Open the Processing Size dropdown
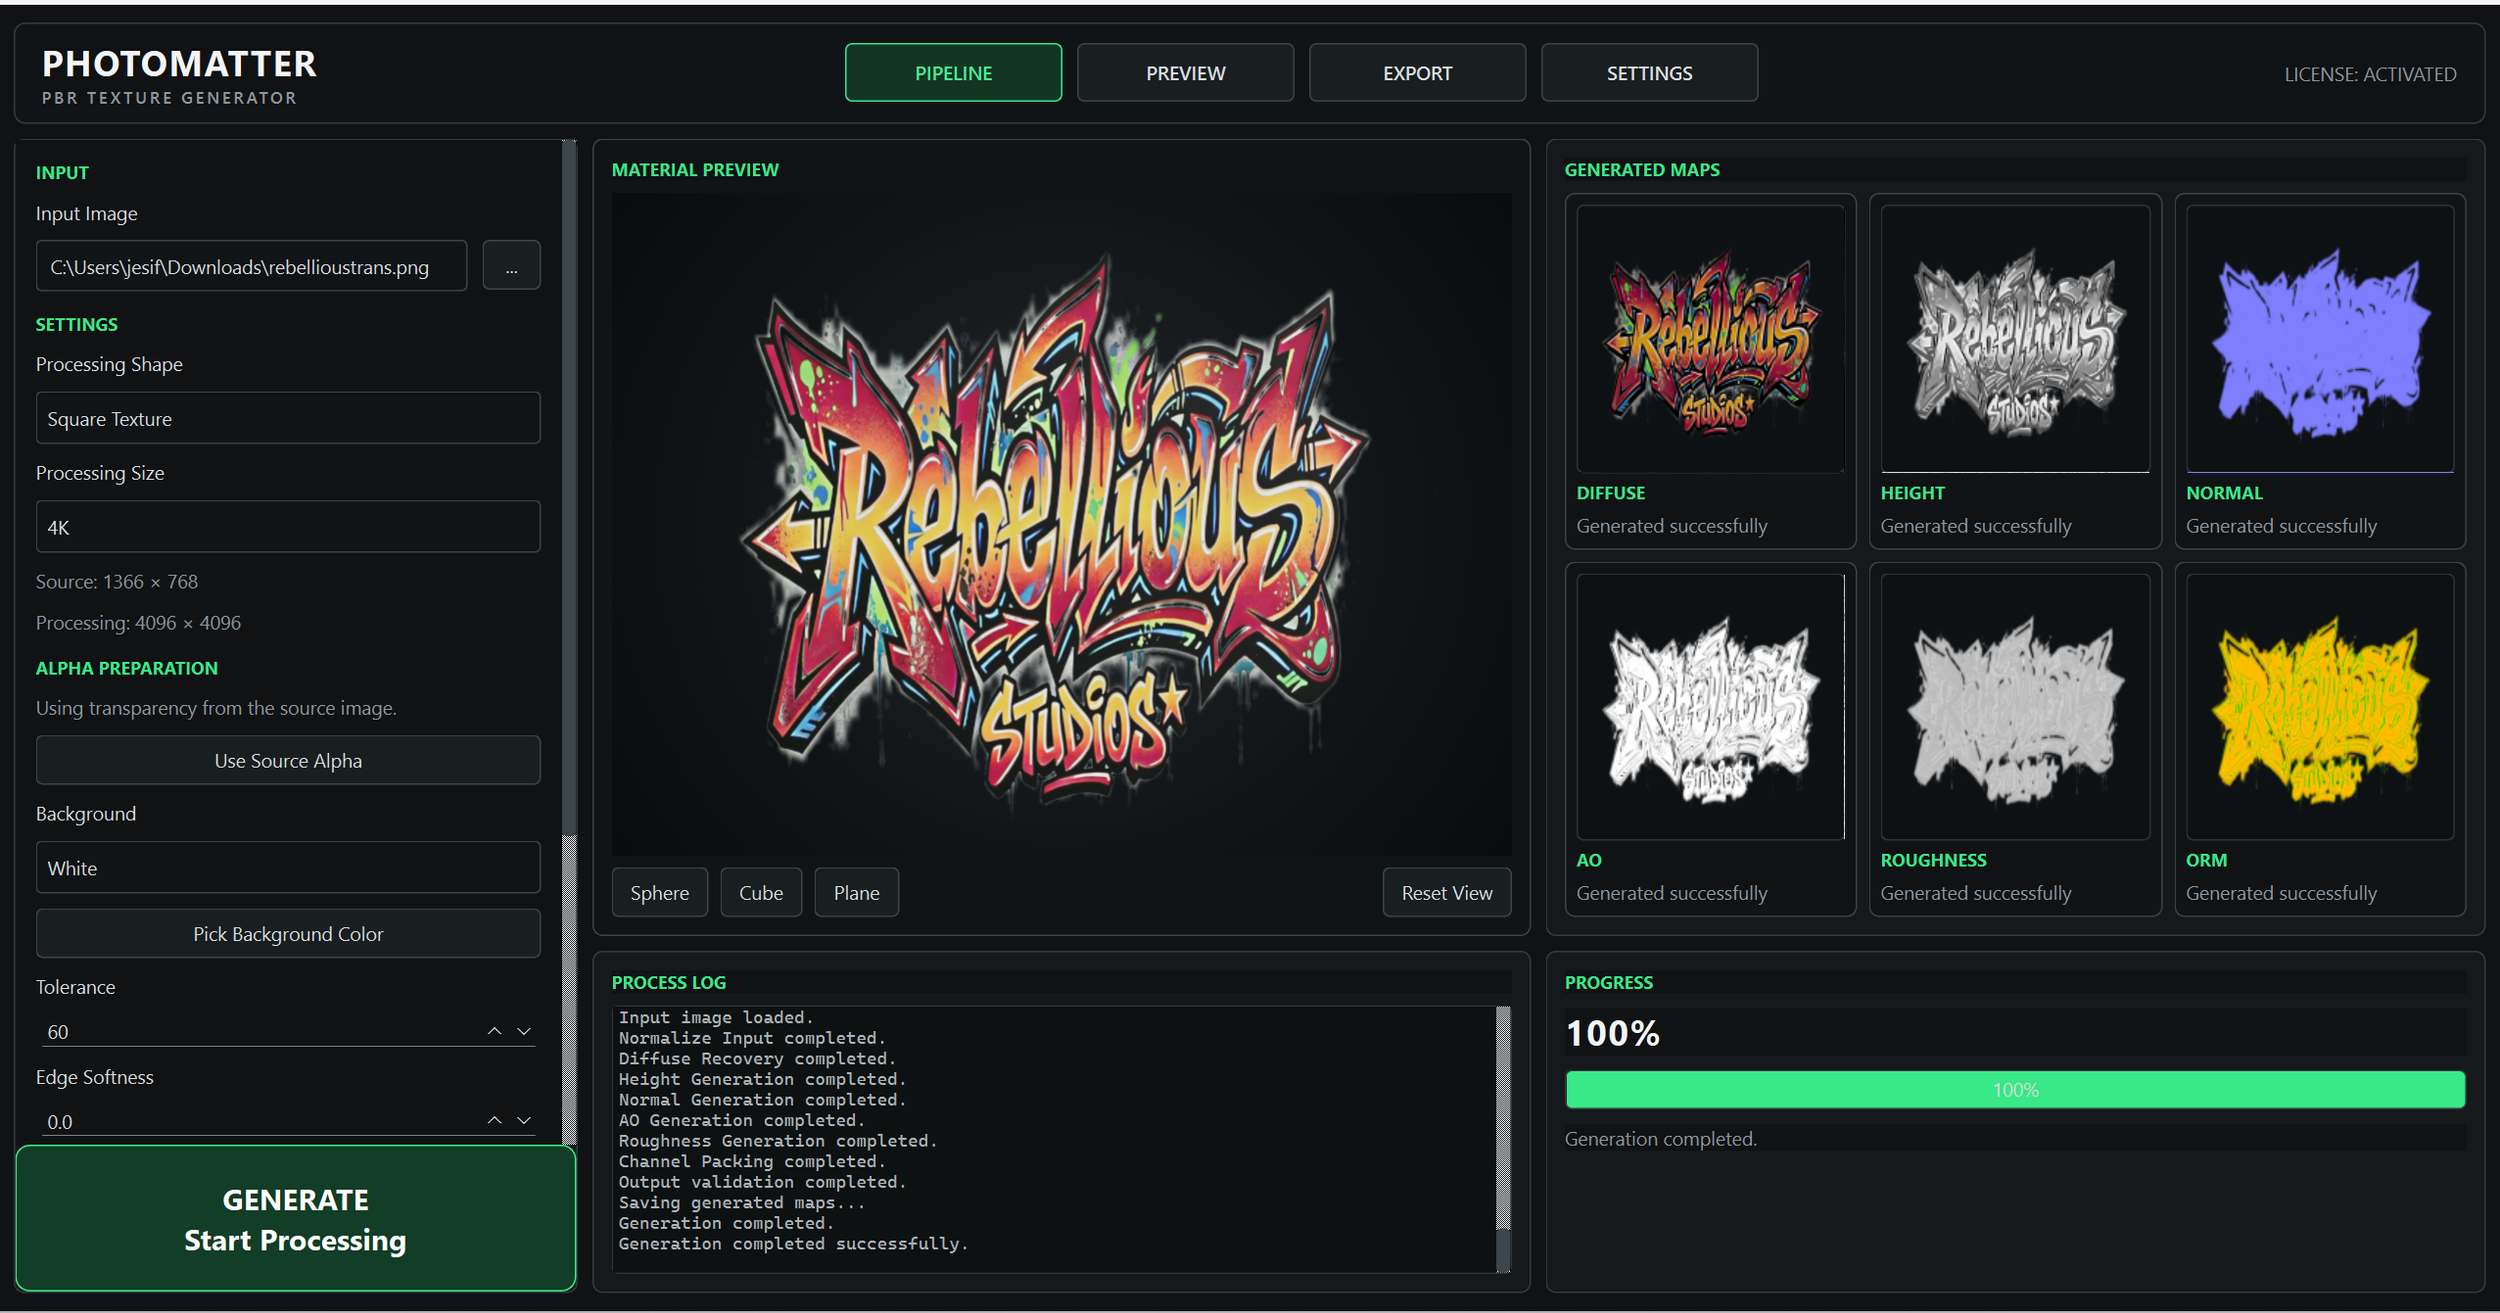 [288, 527]
